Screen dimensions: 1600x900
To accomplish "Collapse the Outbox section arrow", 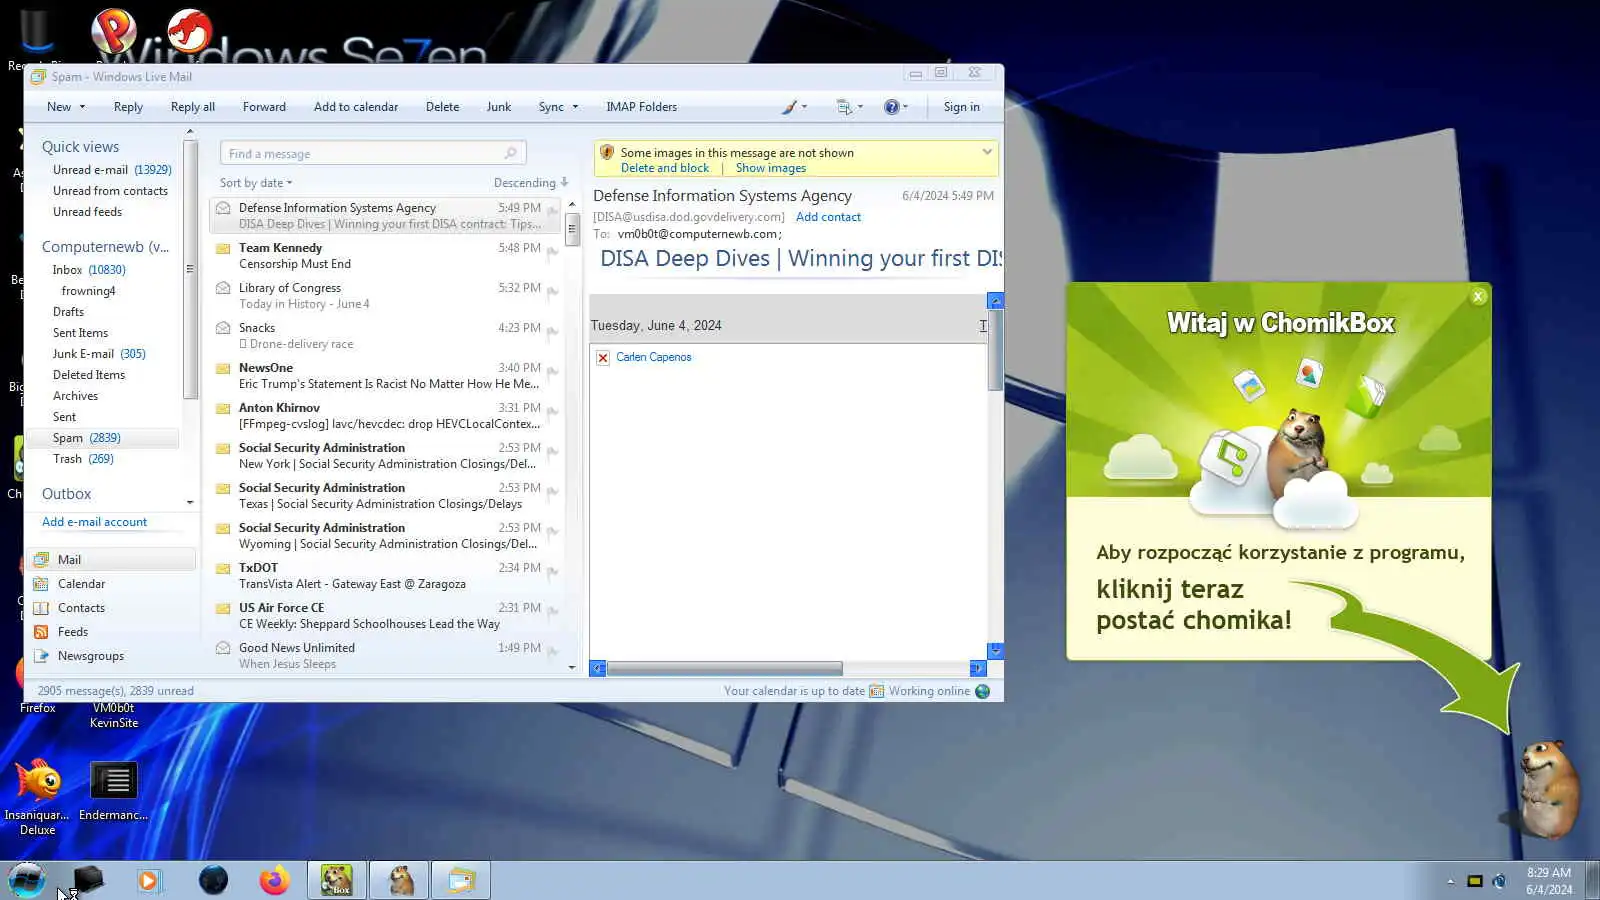I will pos(190,502).
